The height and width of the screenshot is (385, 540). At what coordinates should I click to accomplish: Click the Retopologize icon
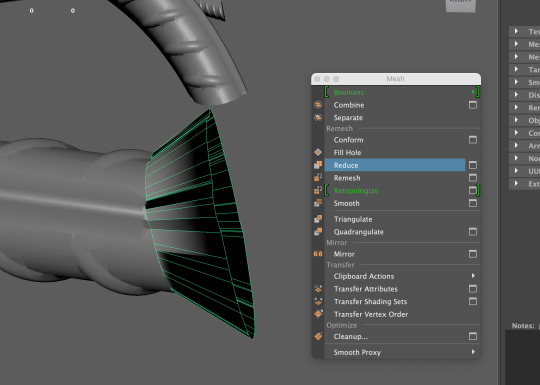[x=318, y=190]
